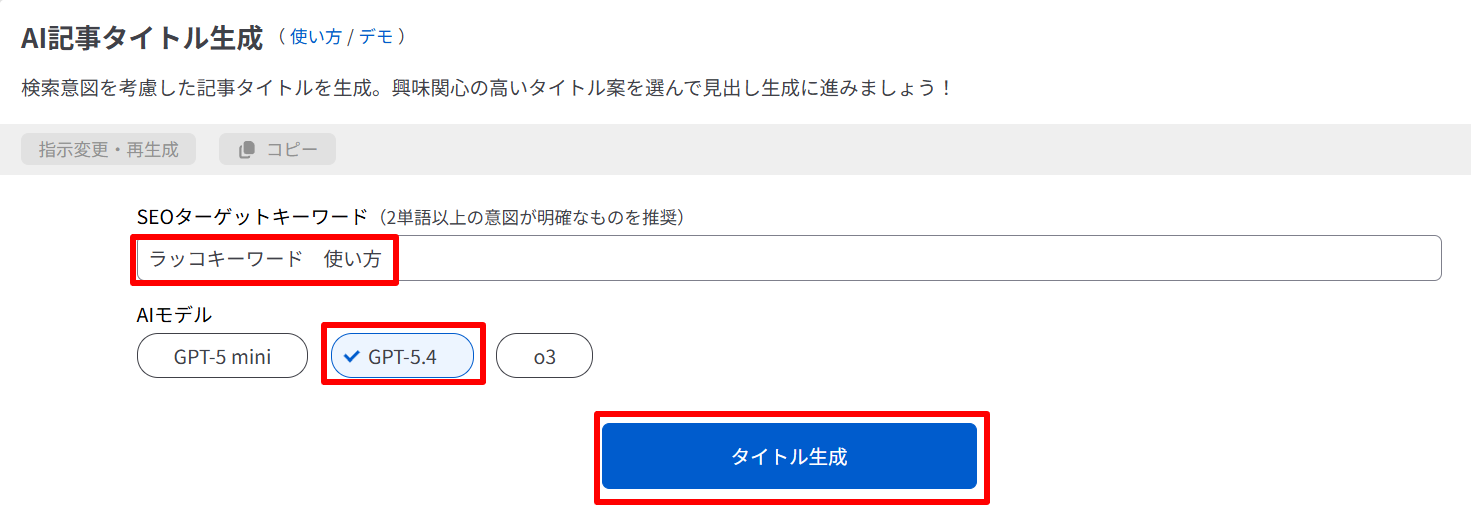1471x529 pixels.
Task: Click the AI記事タイトル生成 page heading
Action: (x=142, y=38)
